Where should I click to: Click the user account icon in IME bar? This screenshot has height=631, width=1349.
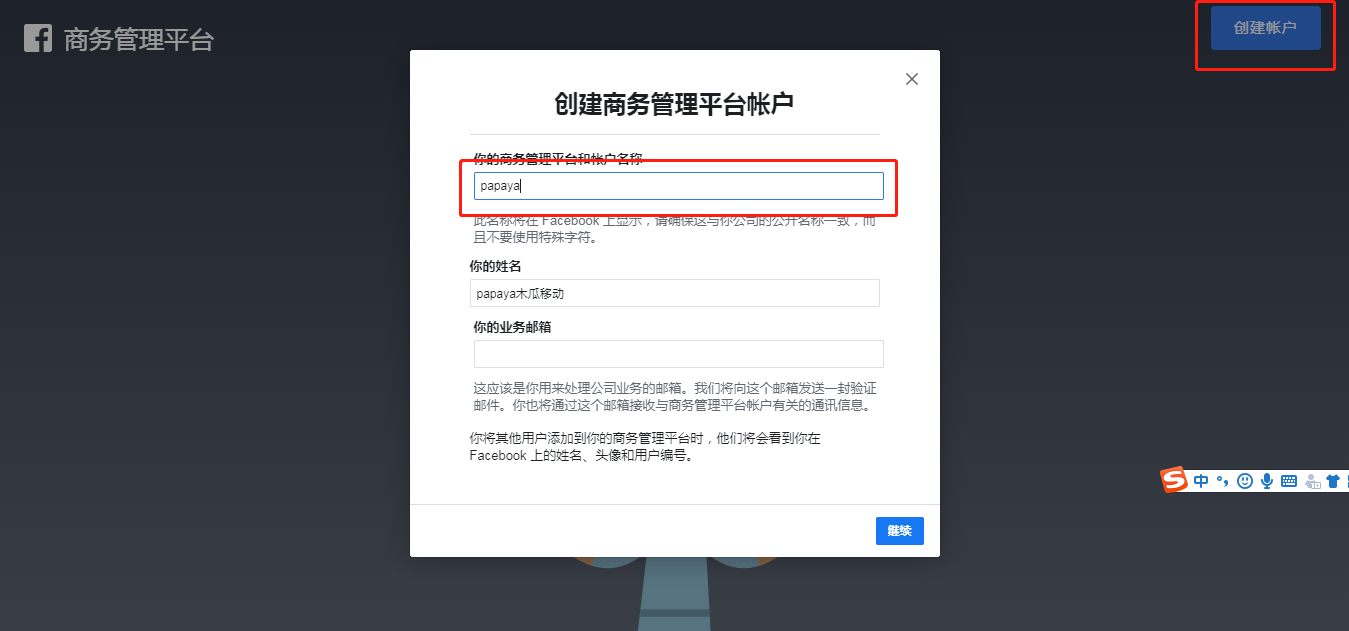pyautogui.click(x=1312, y=481)
